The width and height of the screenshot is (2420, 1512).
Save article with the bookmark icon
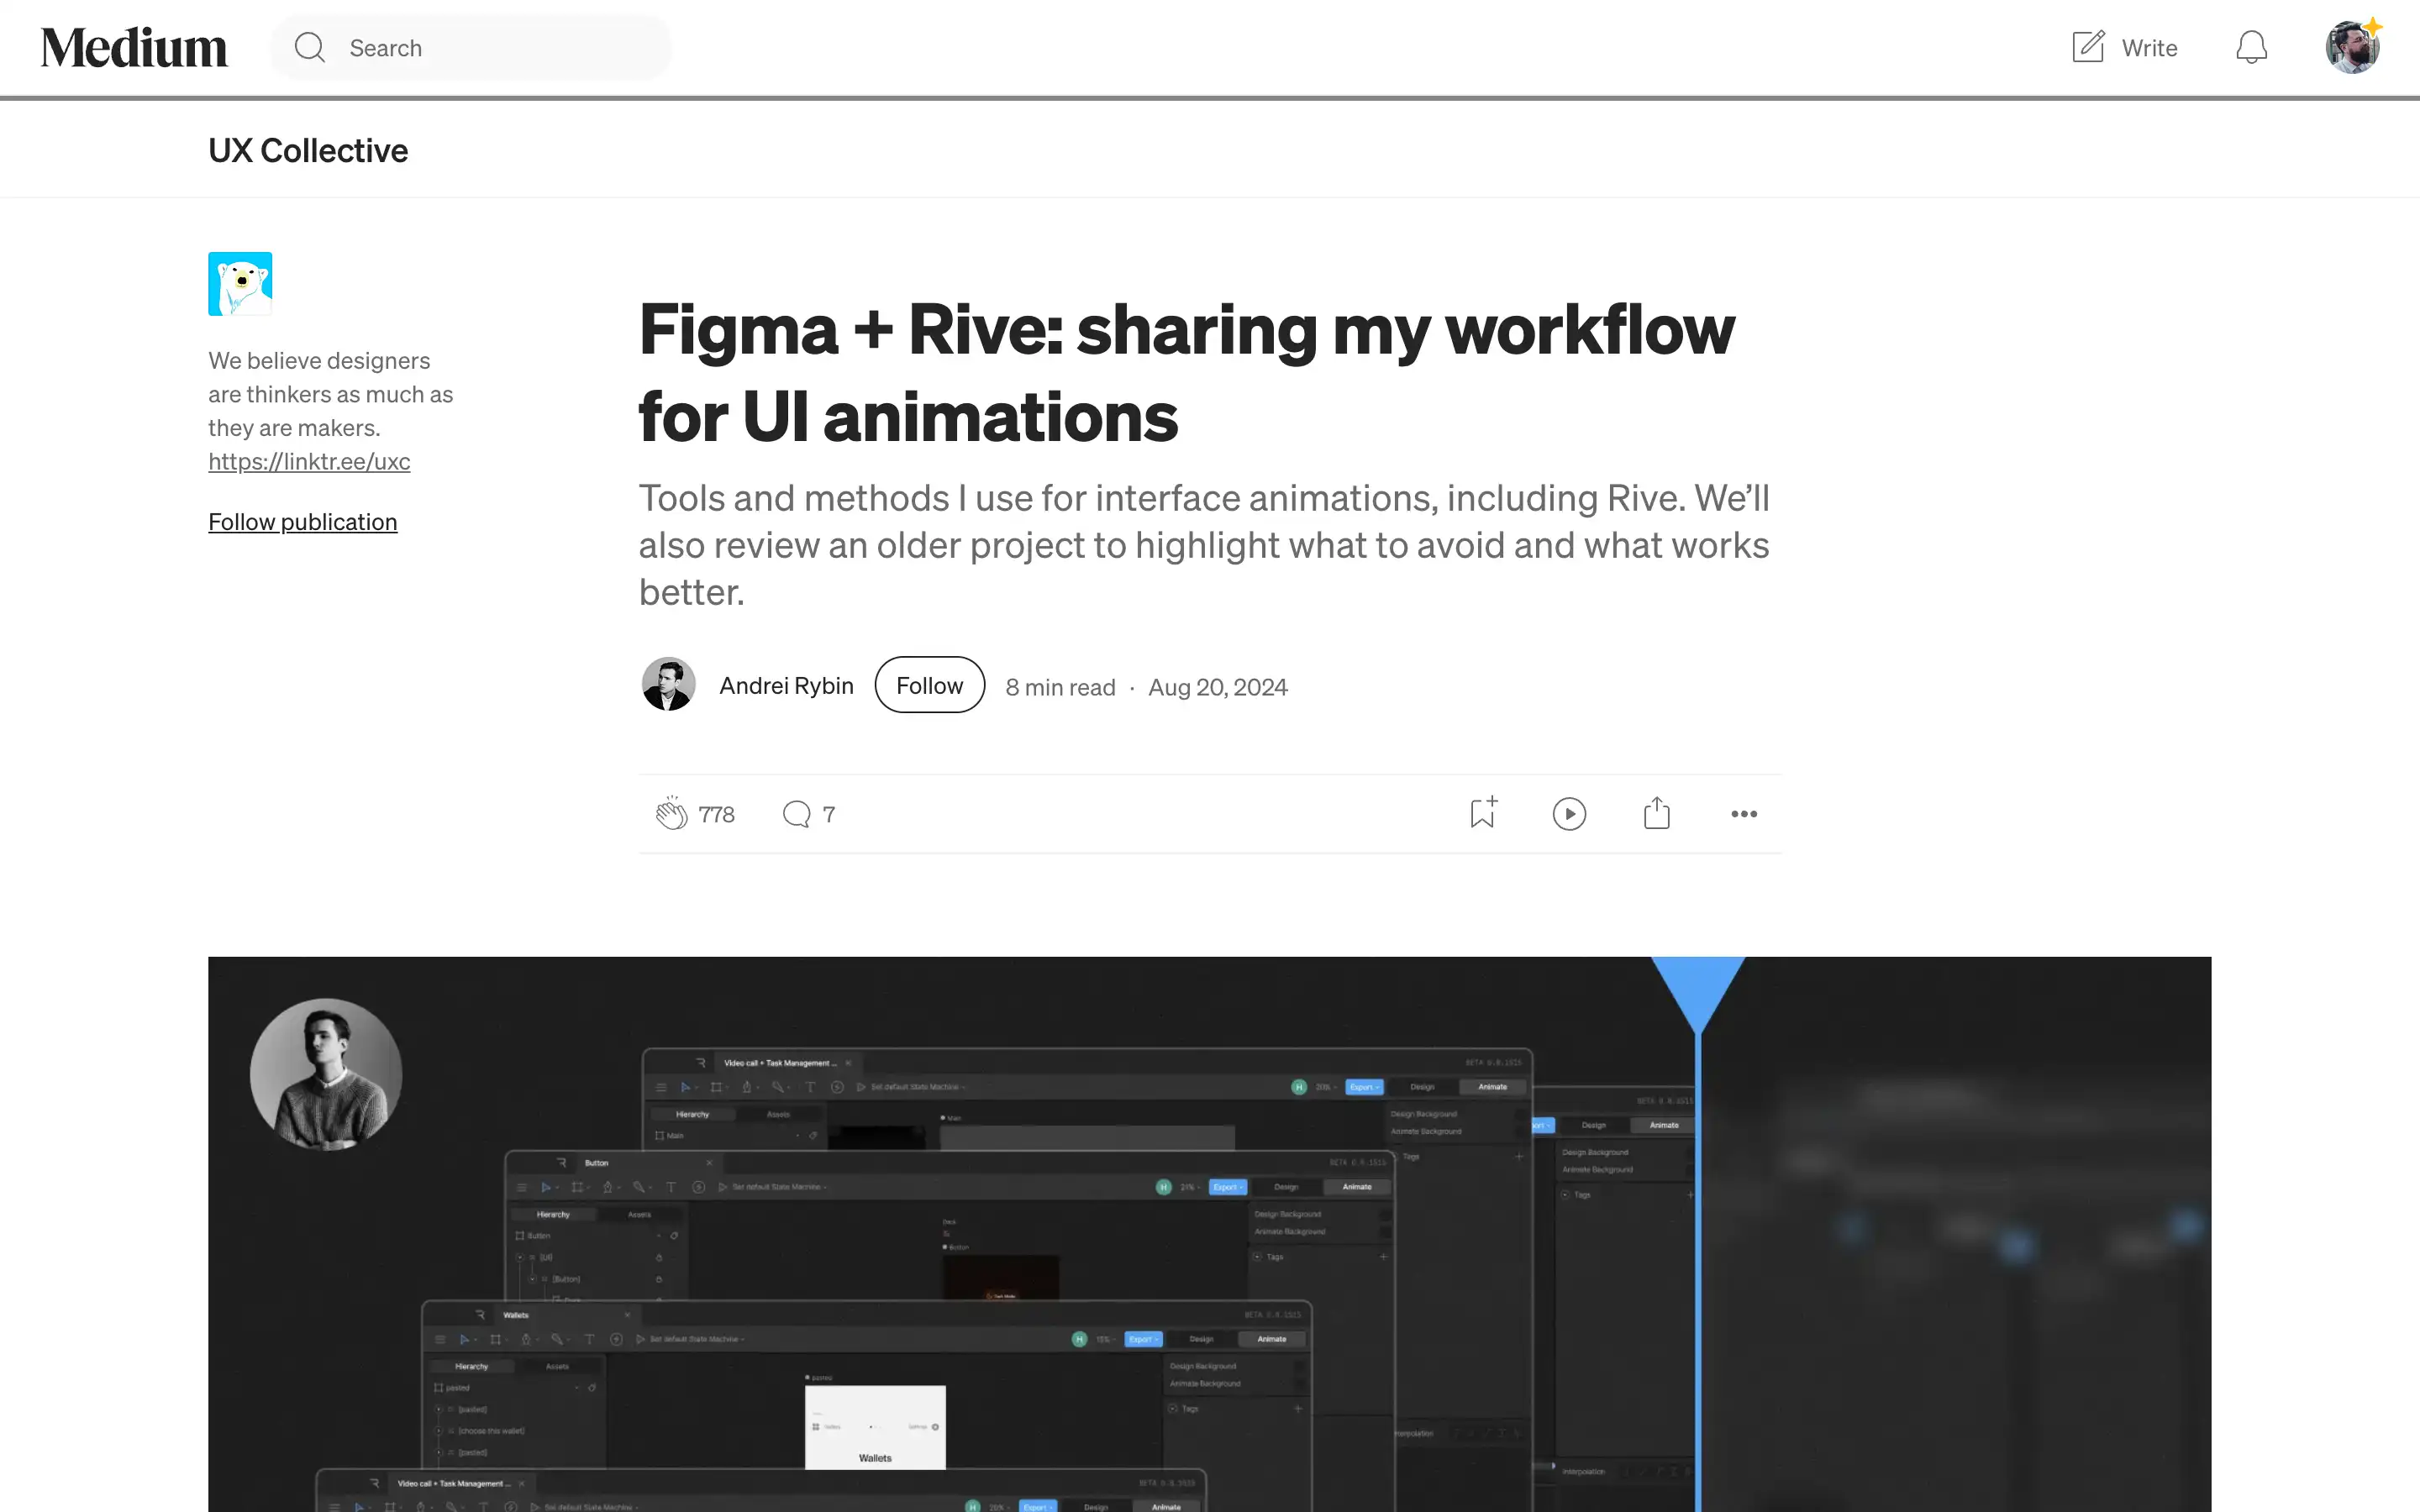pos(1483,813)
